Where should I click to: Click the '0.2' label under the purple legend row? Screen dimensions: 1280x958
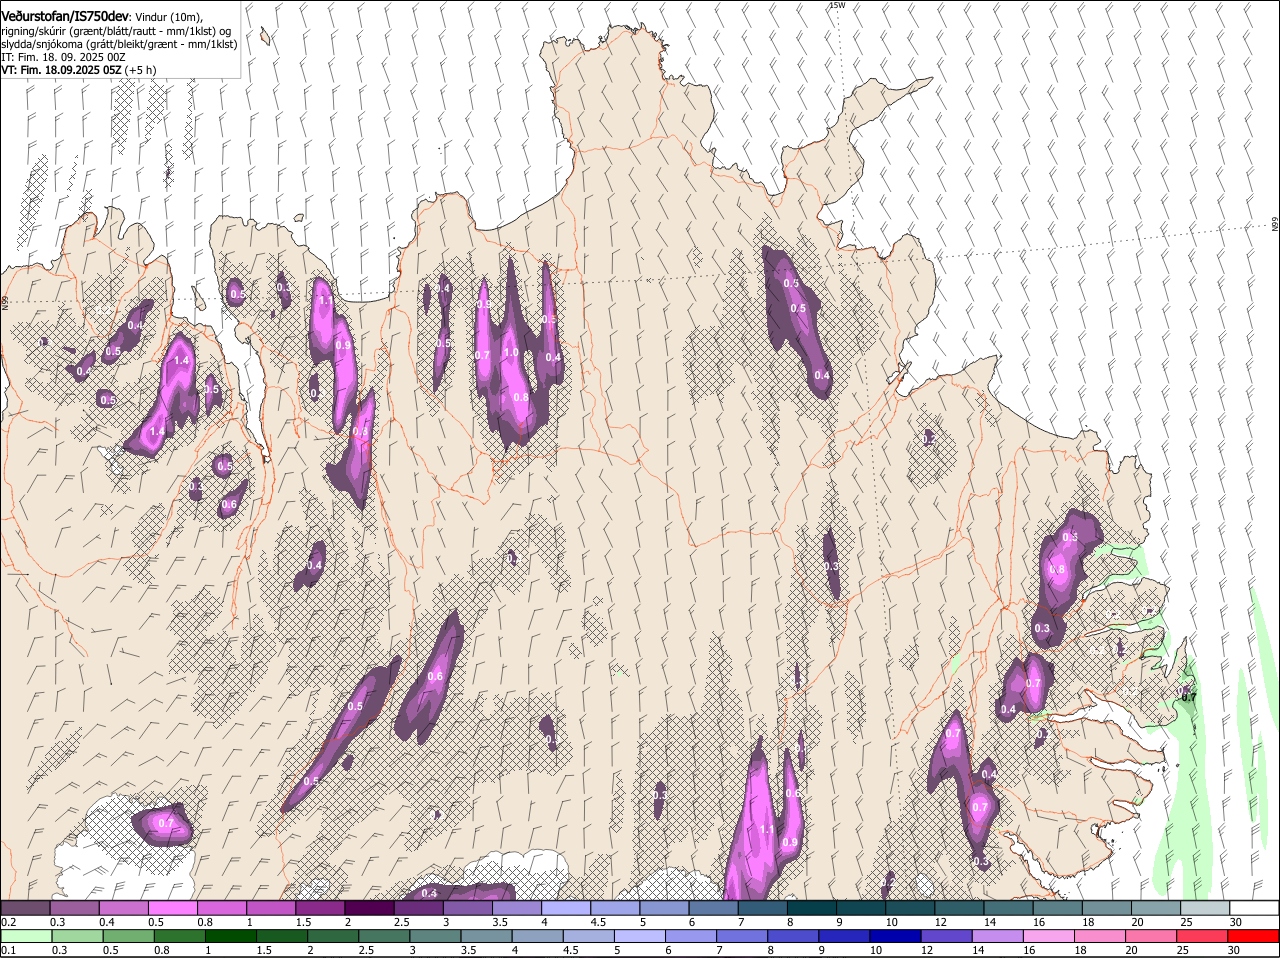click(8, 922)
